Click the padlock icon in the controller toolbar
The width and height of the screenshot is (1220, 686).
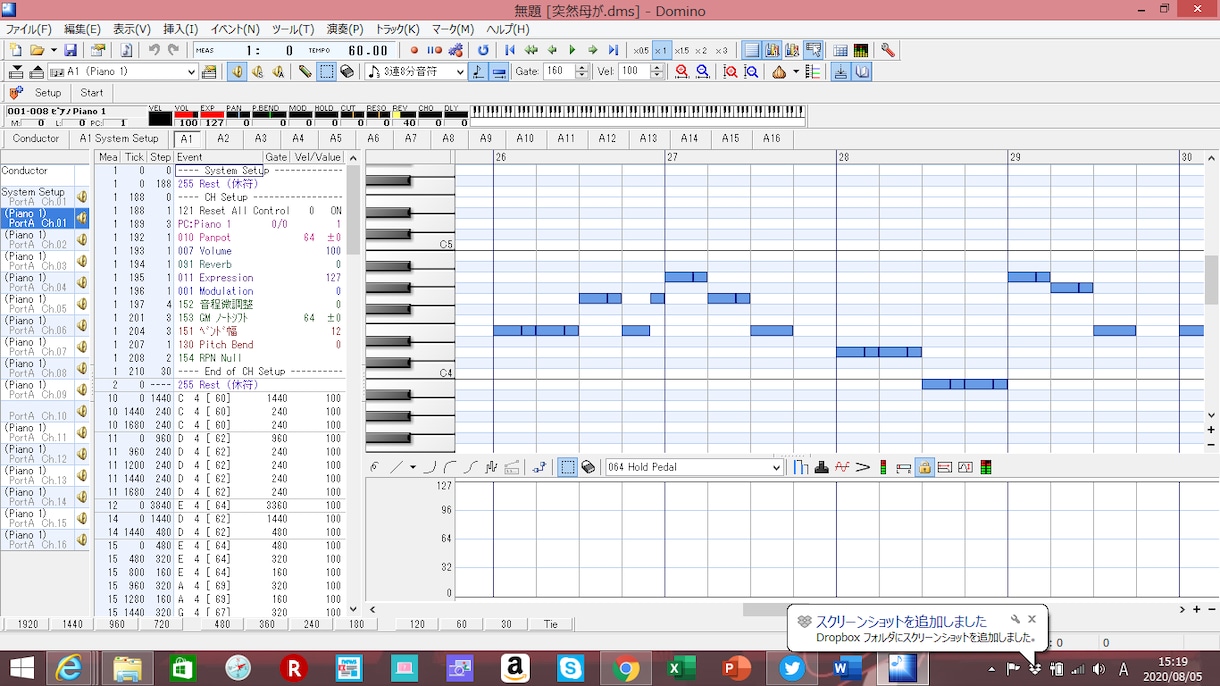925,467
